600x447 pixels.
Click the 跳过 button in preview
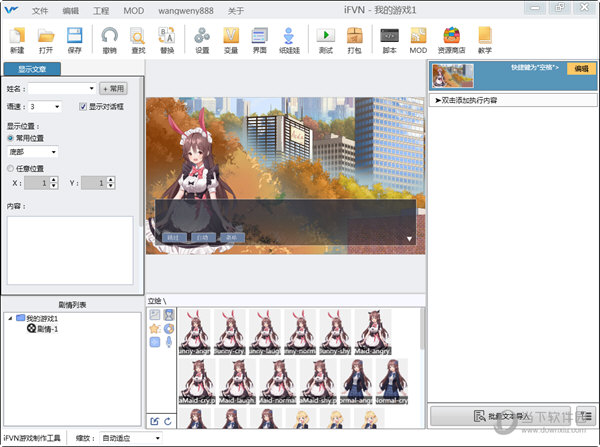174,237
